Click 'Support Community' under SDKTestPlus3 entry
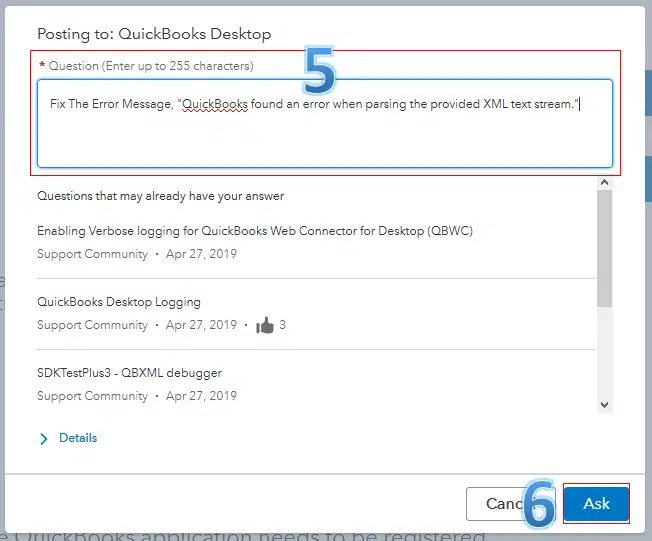Screen dimensions: 652x541 [92, 396]
